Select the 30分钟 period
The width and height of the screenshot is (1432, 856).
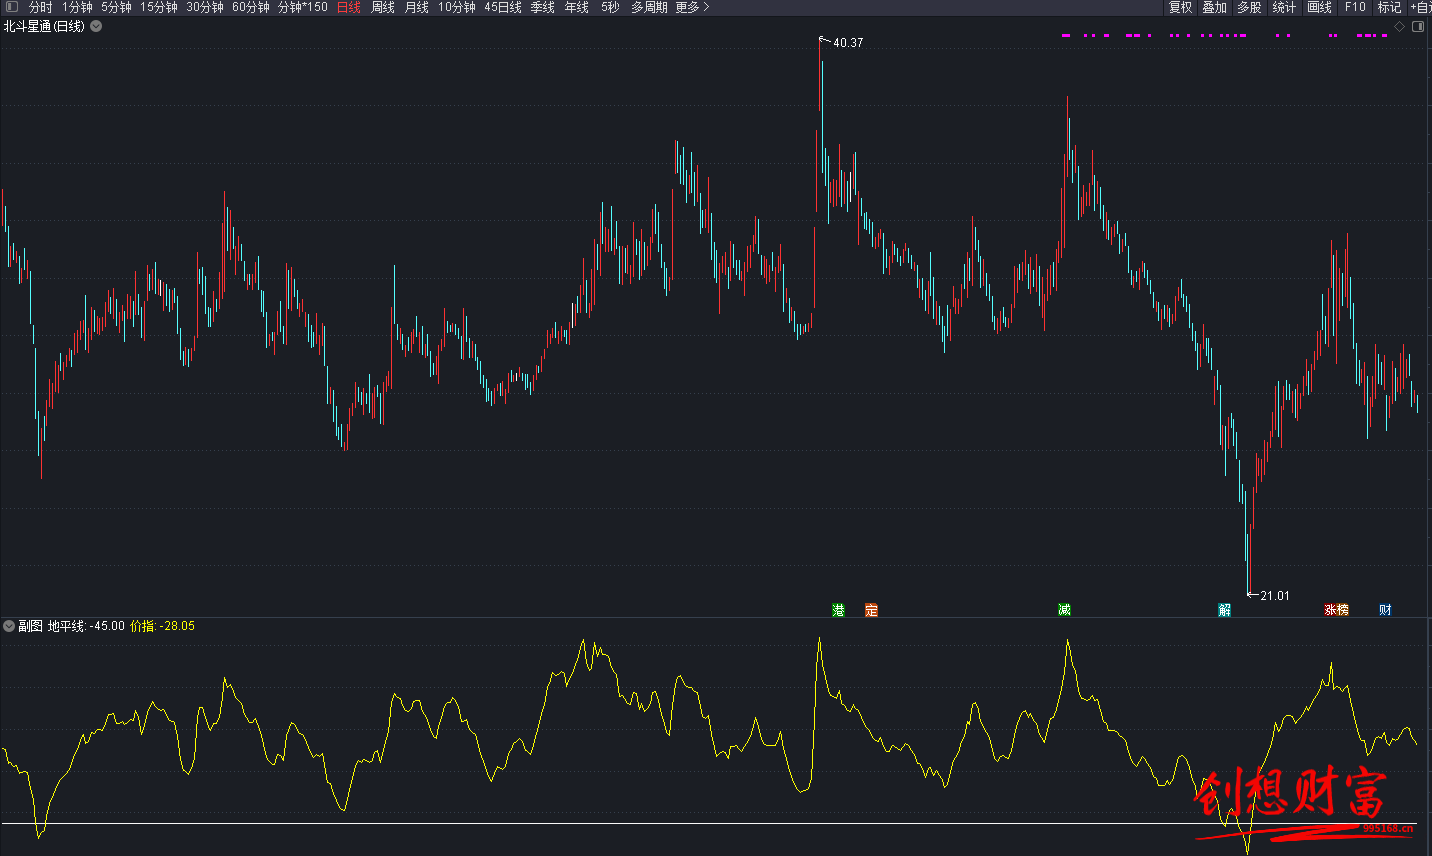(x=205, y=7)
